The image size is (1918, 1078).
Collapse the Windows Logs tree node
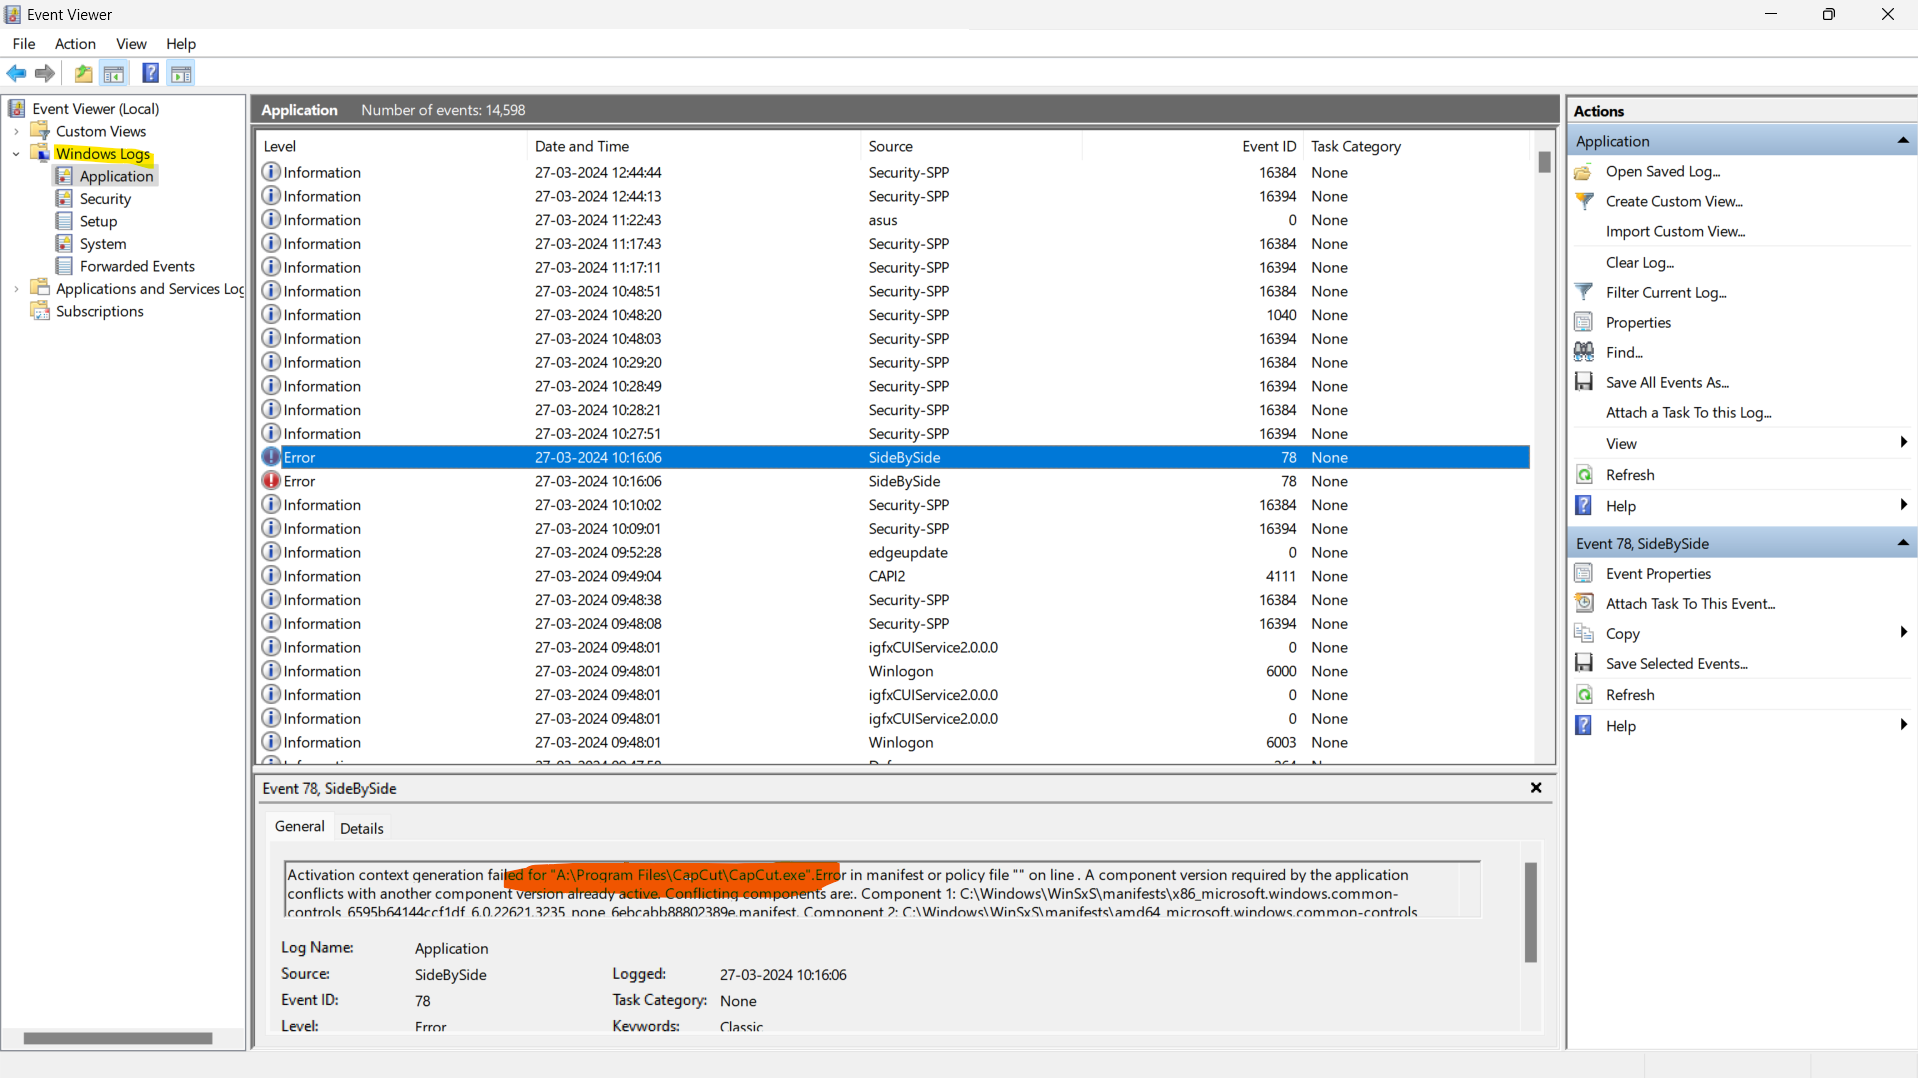pos(16,154)
